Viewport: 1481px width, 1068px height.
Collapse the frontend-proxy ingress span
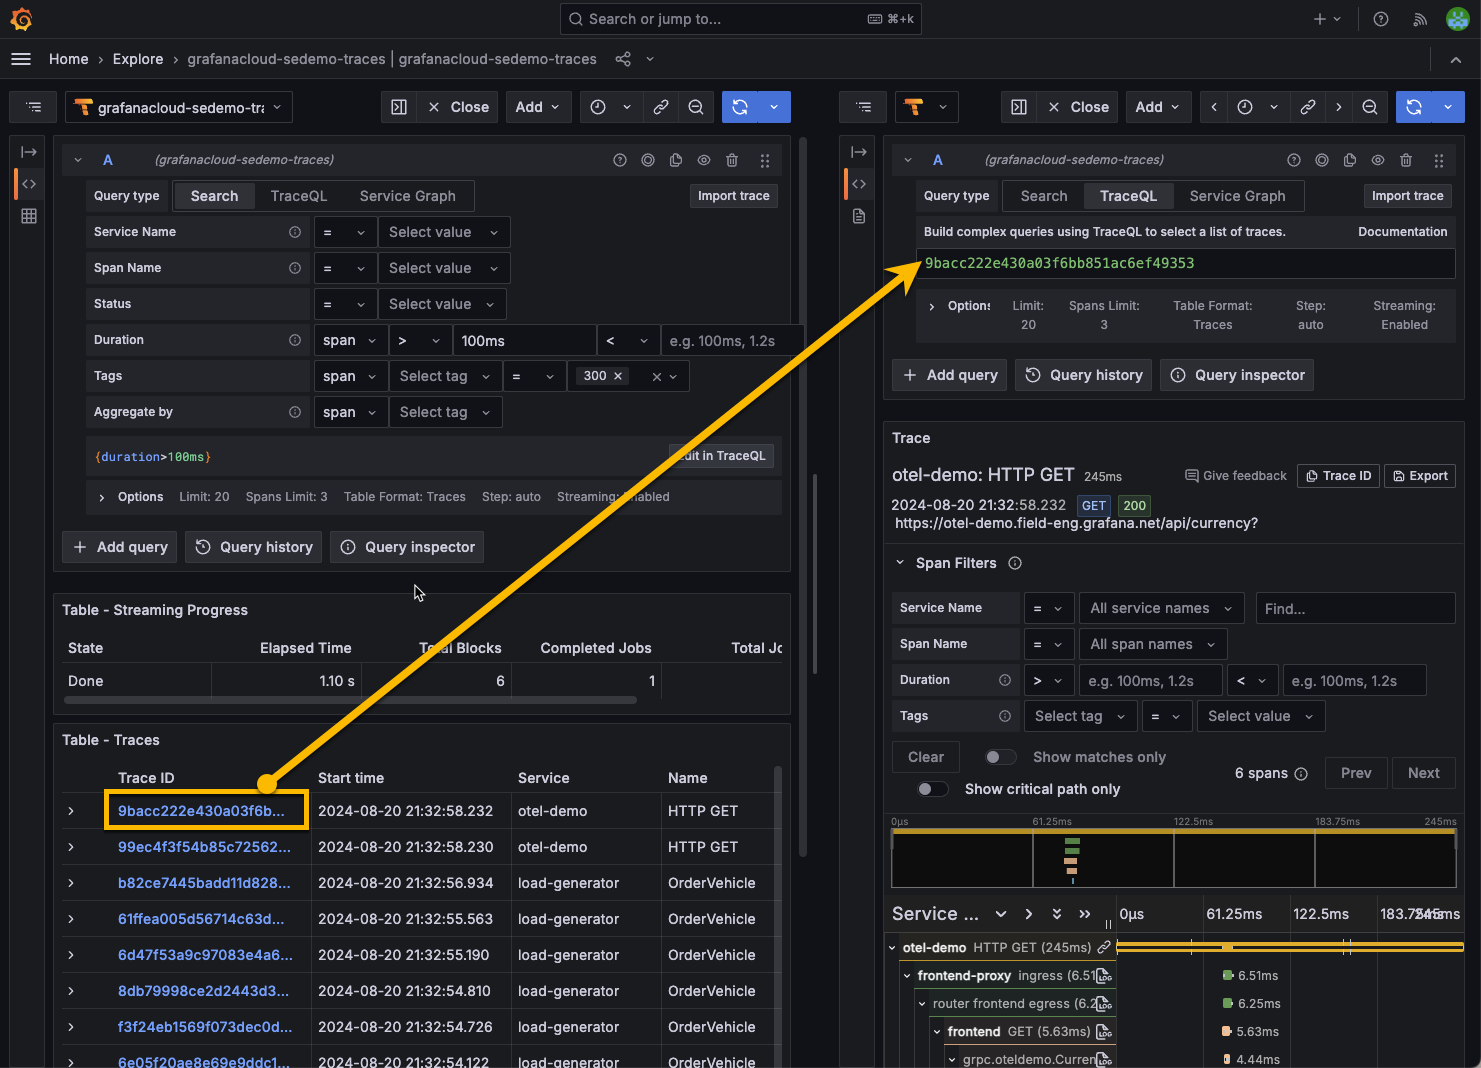click(907, 975)
